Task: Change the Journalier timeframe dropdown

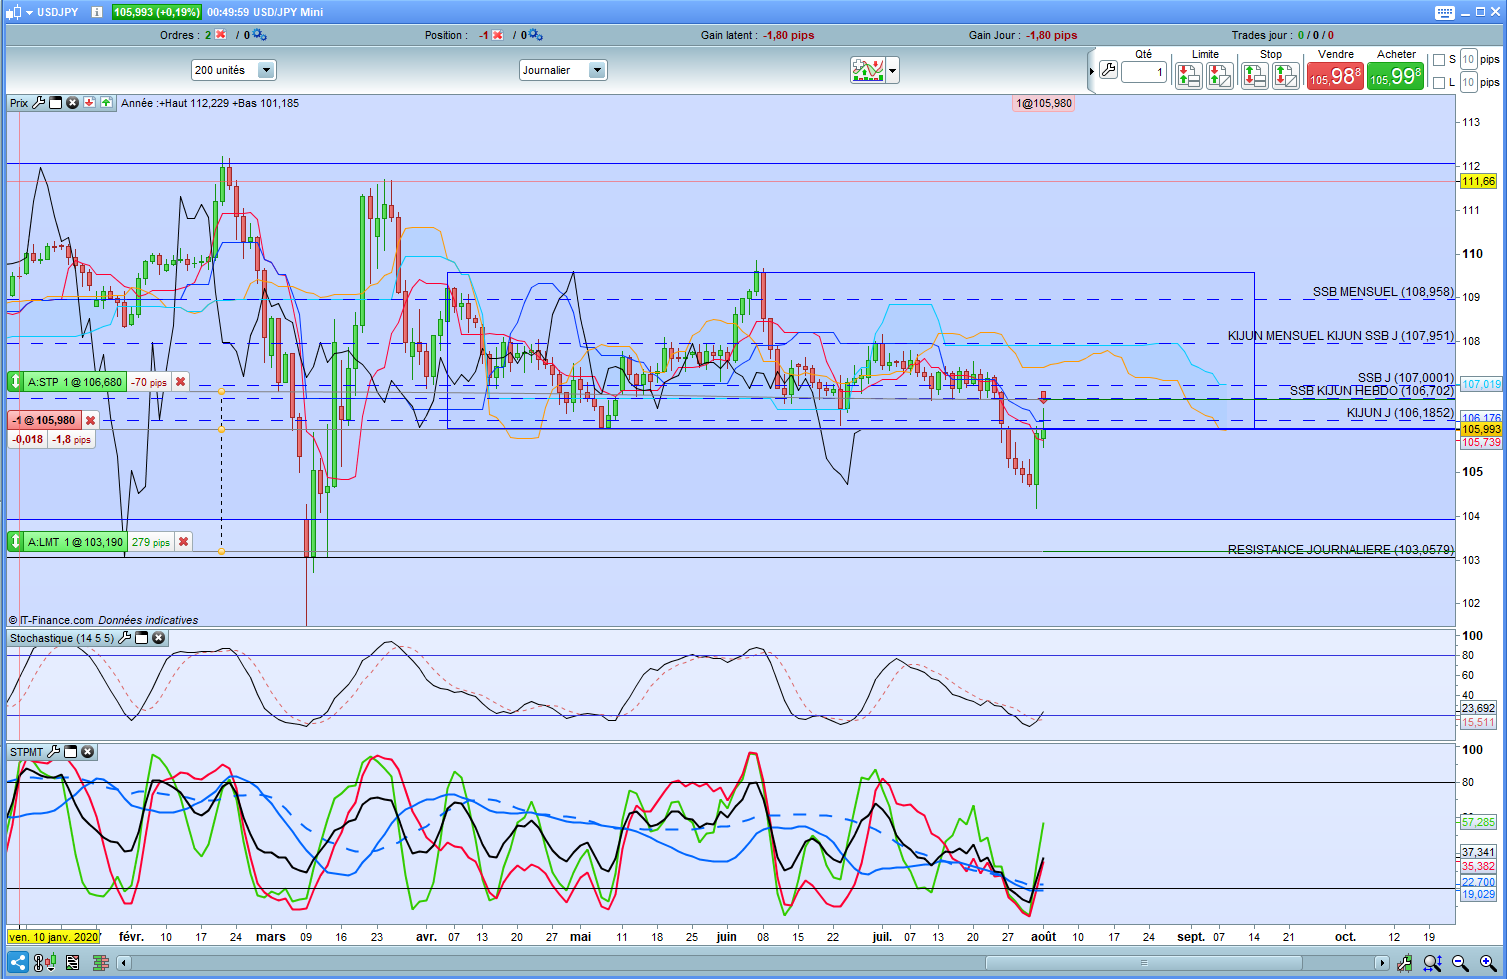Action: (x=563, y=70)
